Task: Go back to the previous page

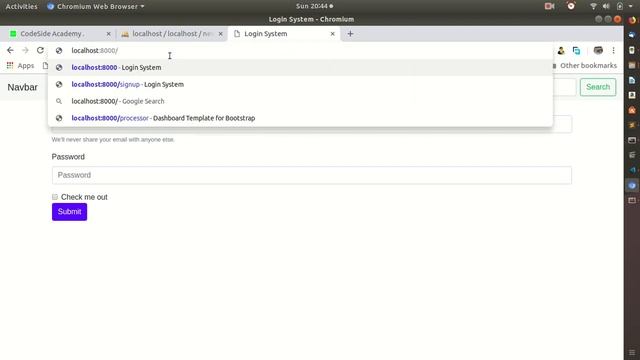Action: point(10,50)
